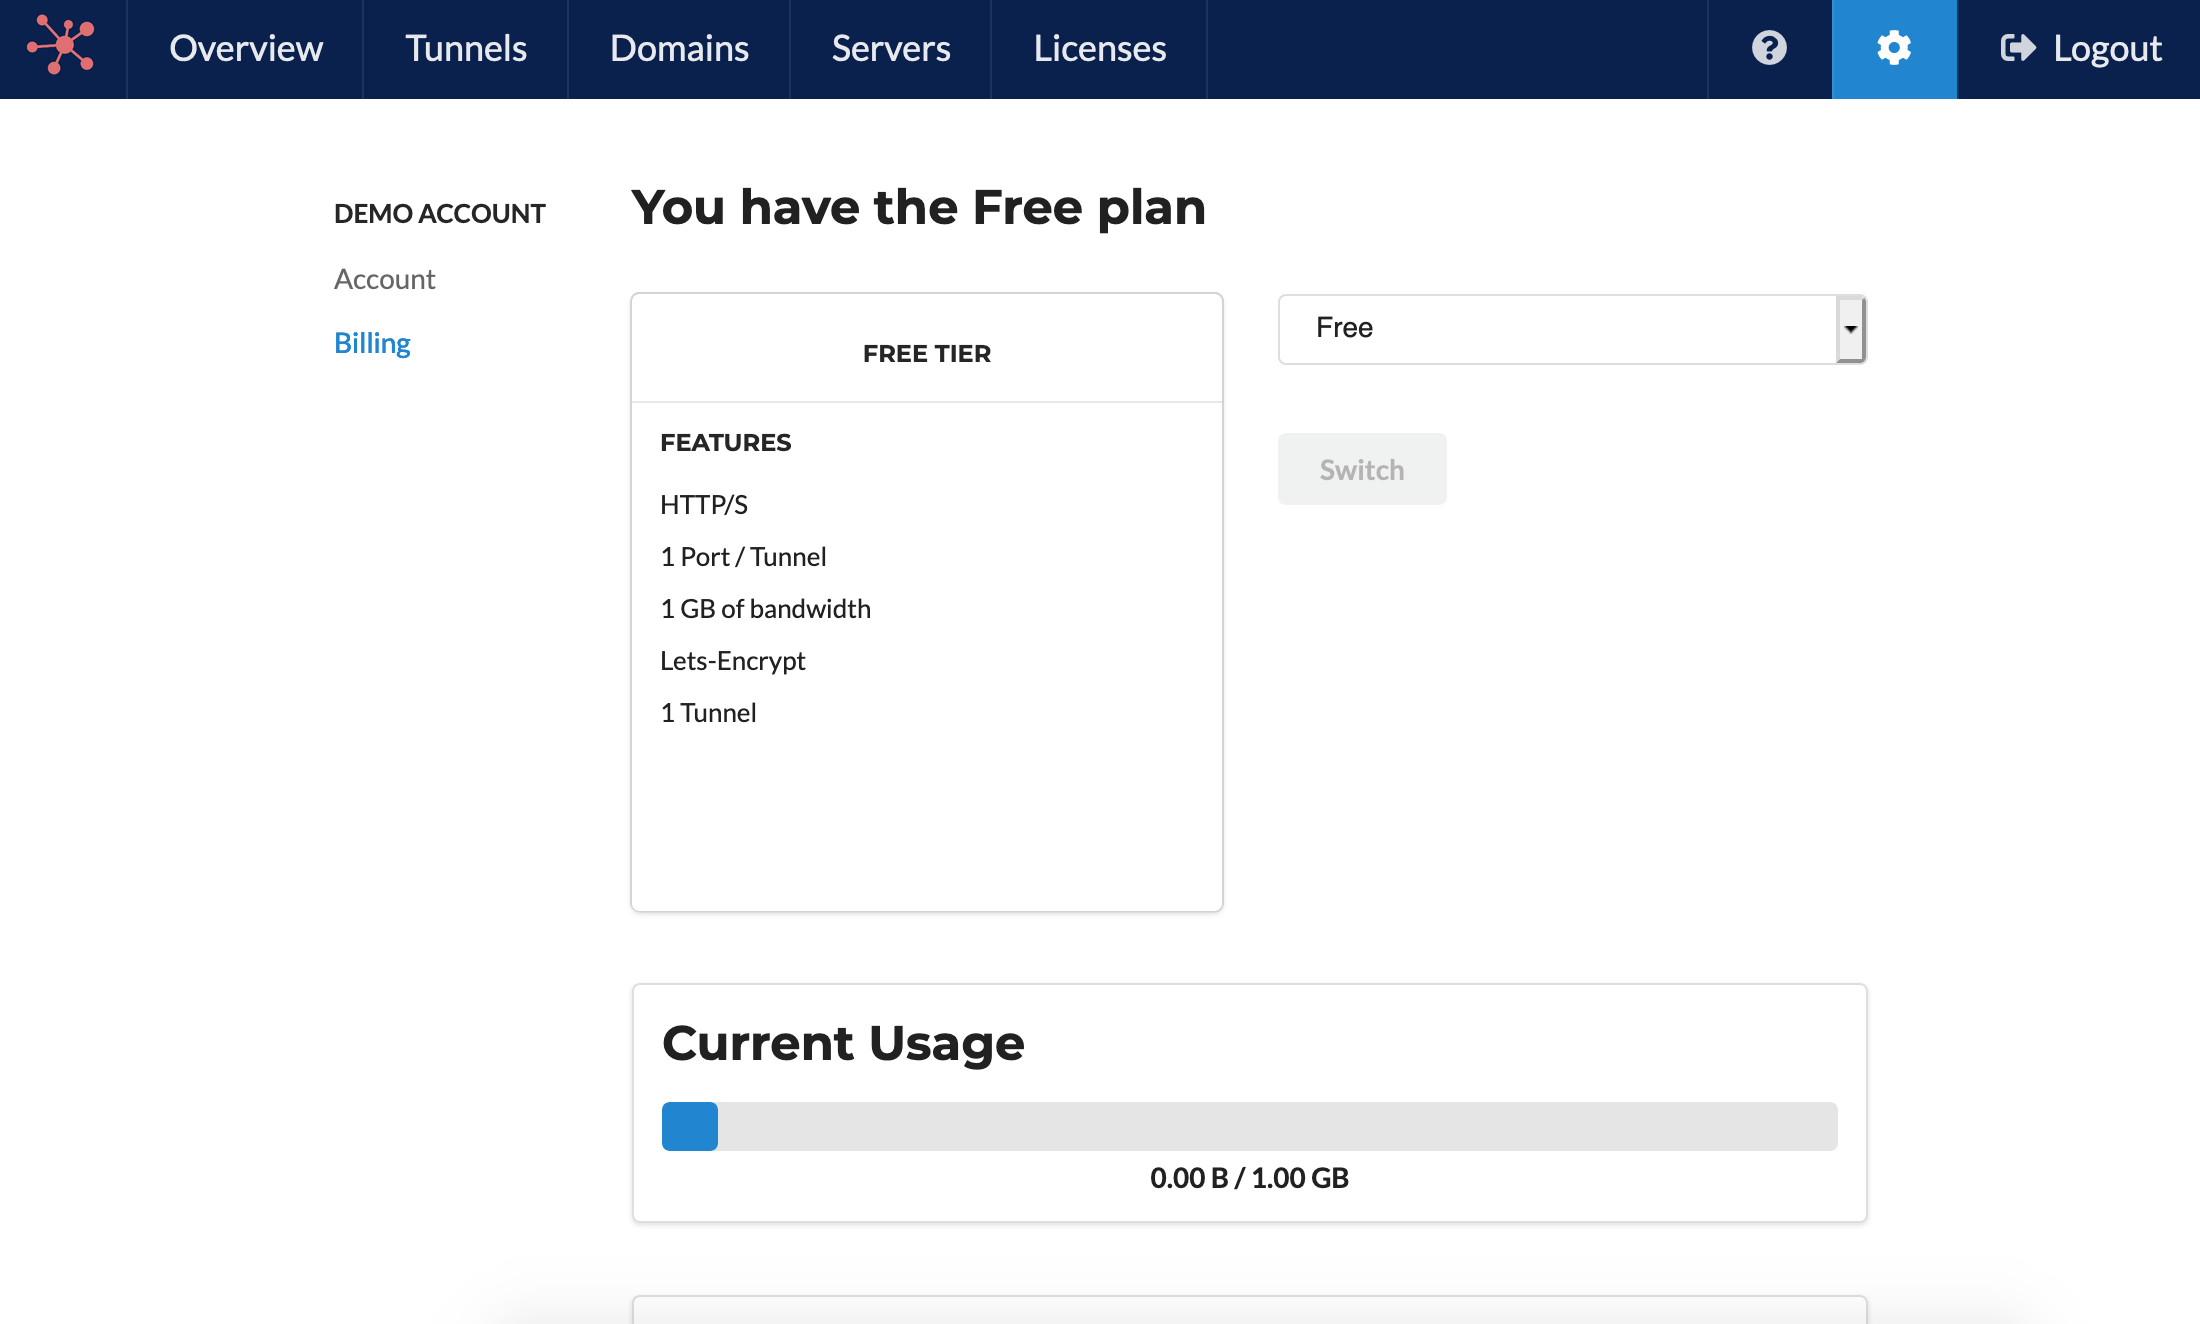
Task: Click the Switch plan button
Action: pos(1362,469)
